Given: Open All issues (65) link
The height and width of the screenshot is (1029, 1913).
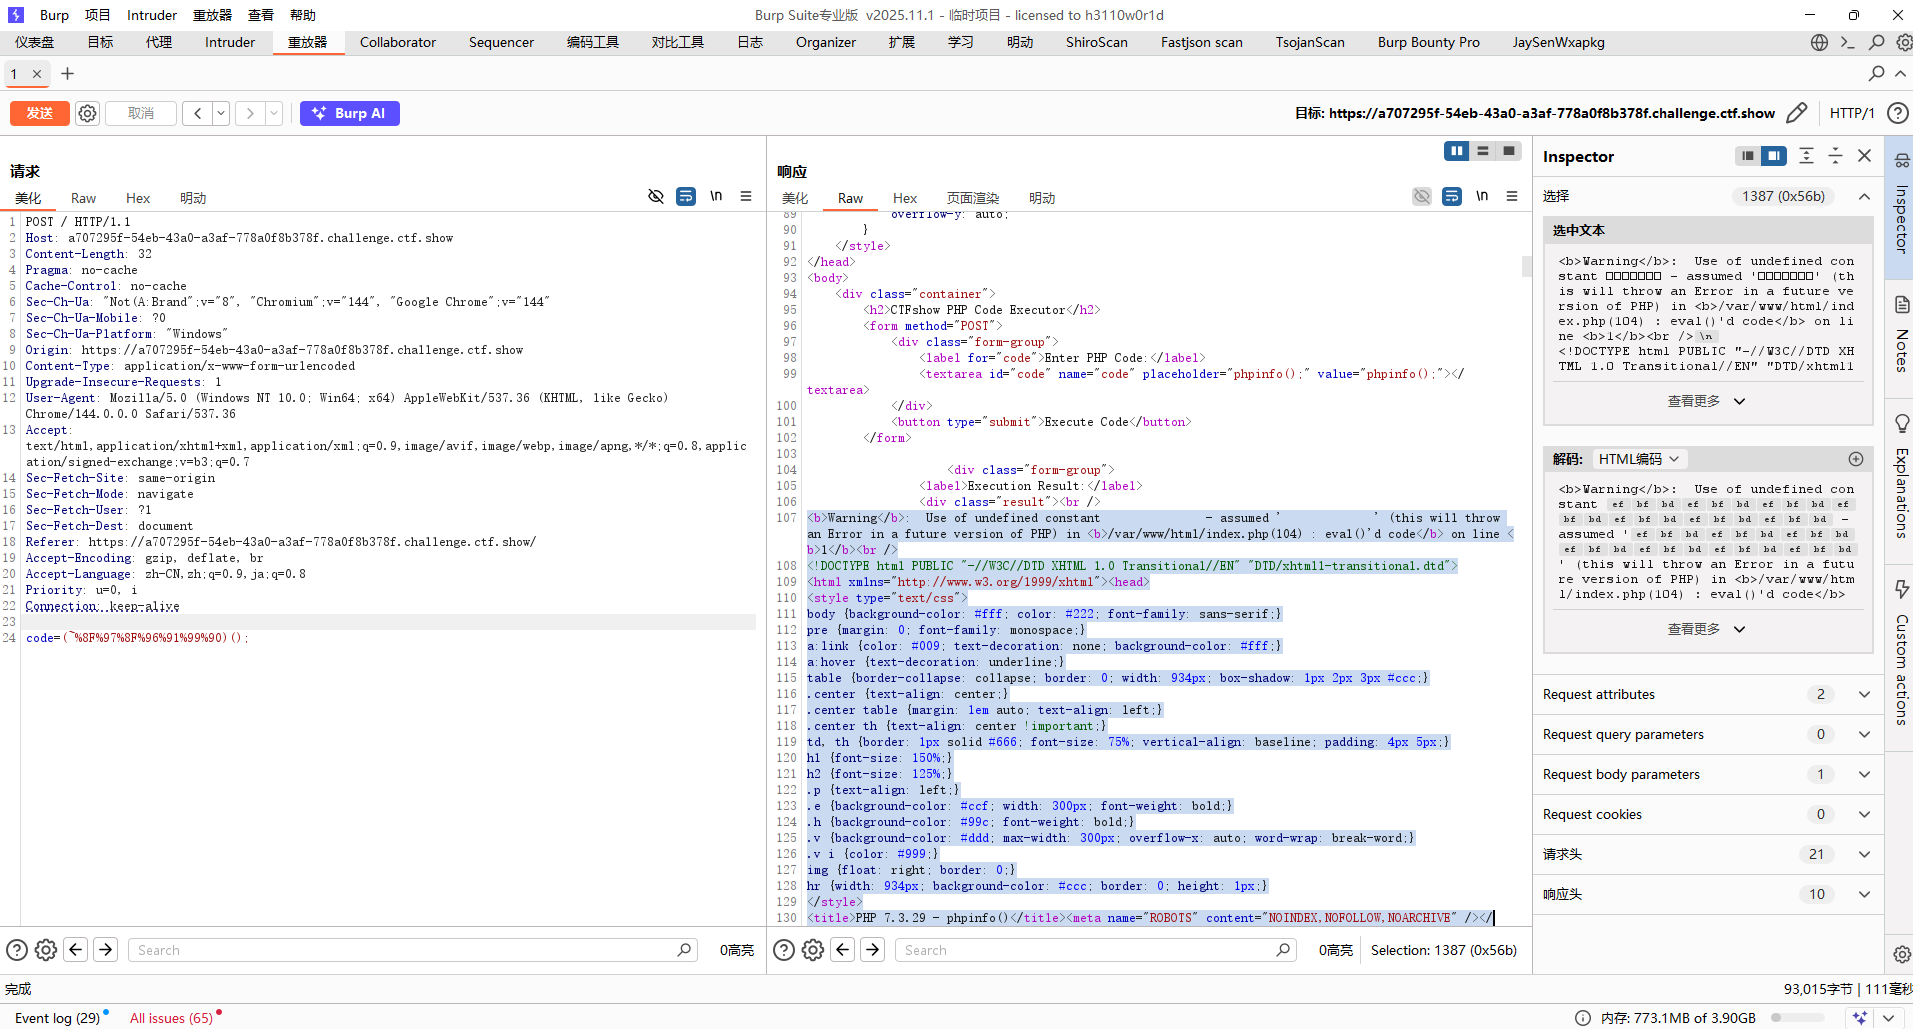Looking at the screenshot, I should 171,1018.
